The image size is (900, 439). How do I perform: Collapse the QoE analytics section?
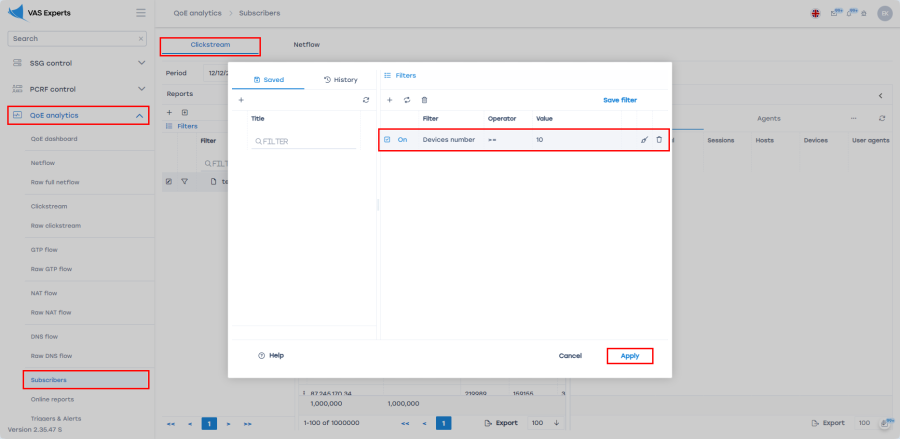click(140, 116)
